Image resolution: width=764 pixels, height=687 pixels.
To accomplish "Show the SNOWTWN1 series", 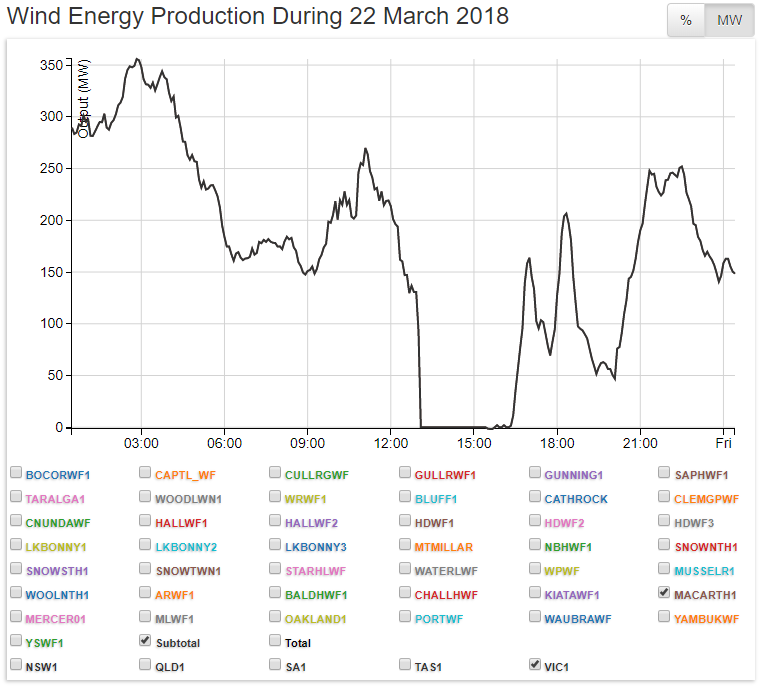I will tap(145, 569).
